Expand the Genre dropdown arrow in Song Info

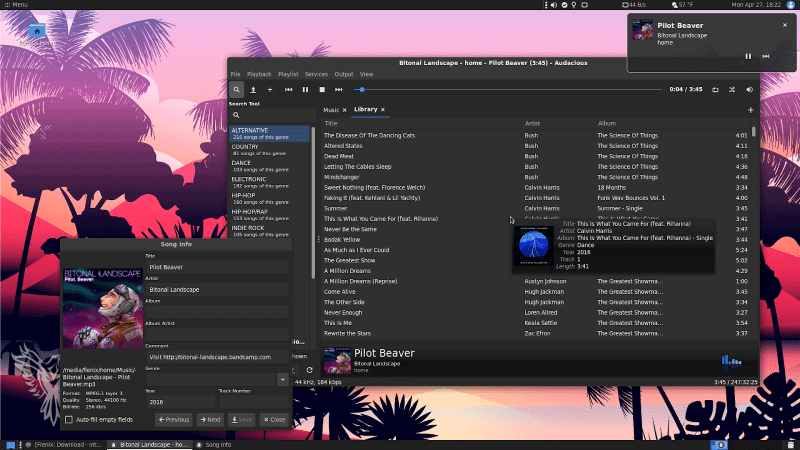283,379
